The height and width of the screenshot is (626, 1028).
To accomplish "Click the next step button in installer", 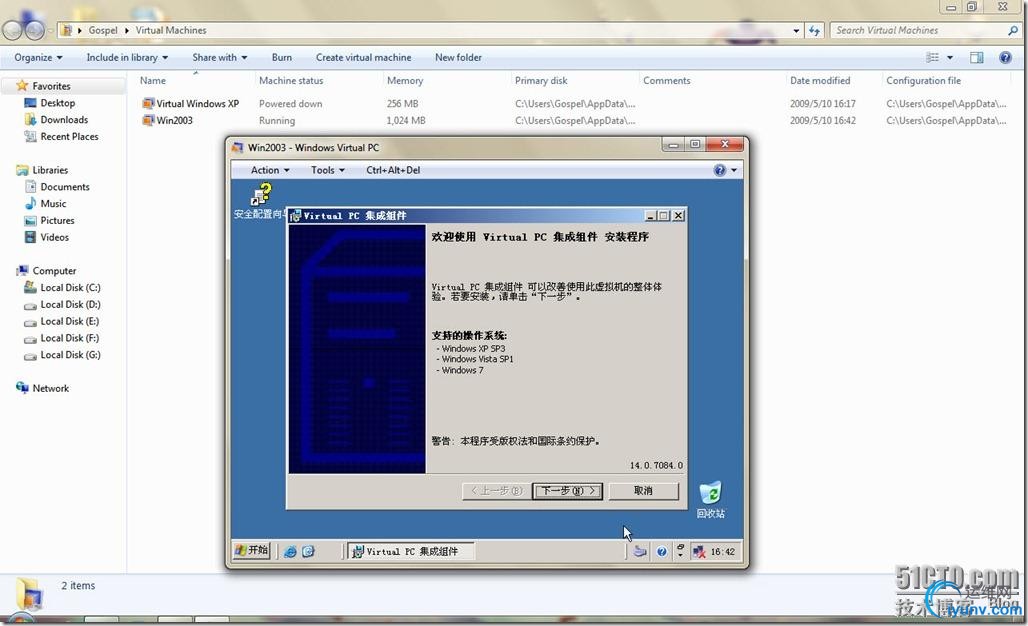I will [x=568, y=490].
